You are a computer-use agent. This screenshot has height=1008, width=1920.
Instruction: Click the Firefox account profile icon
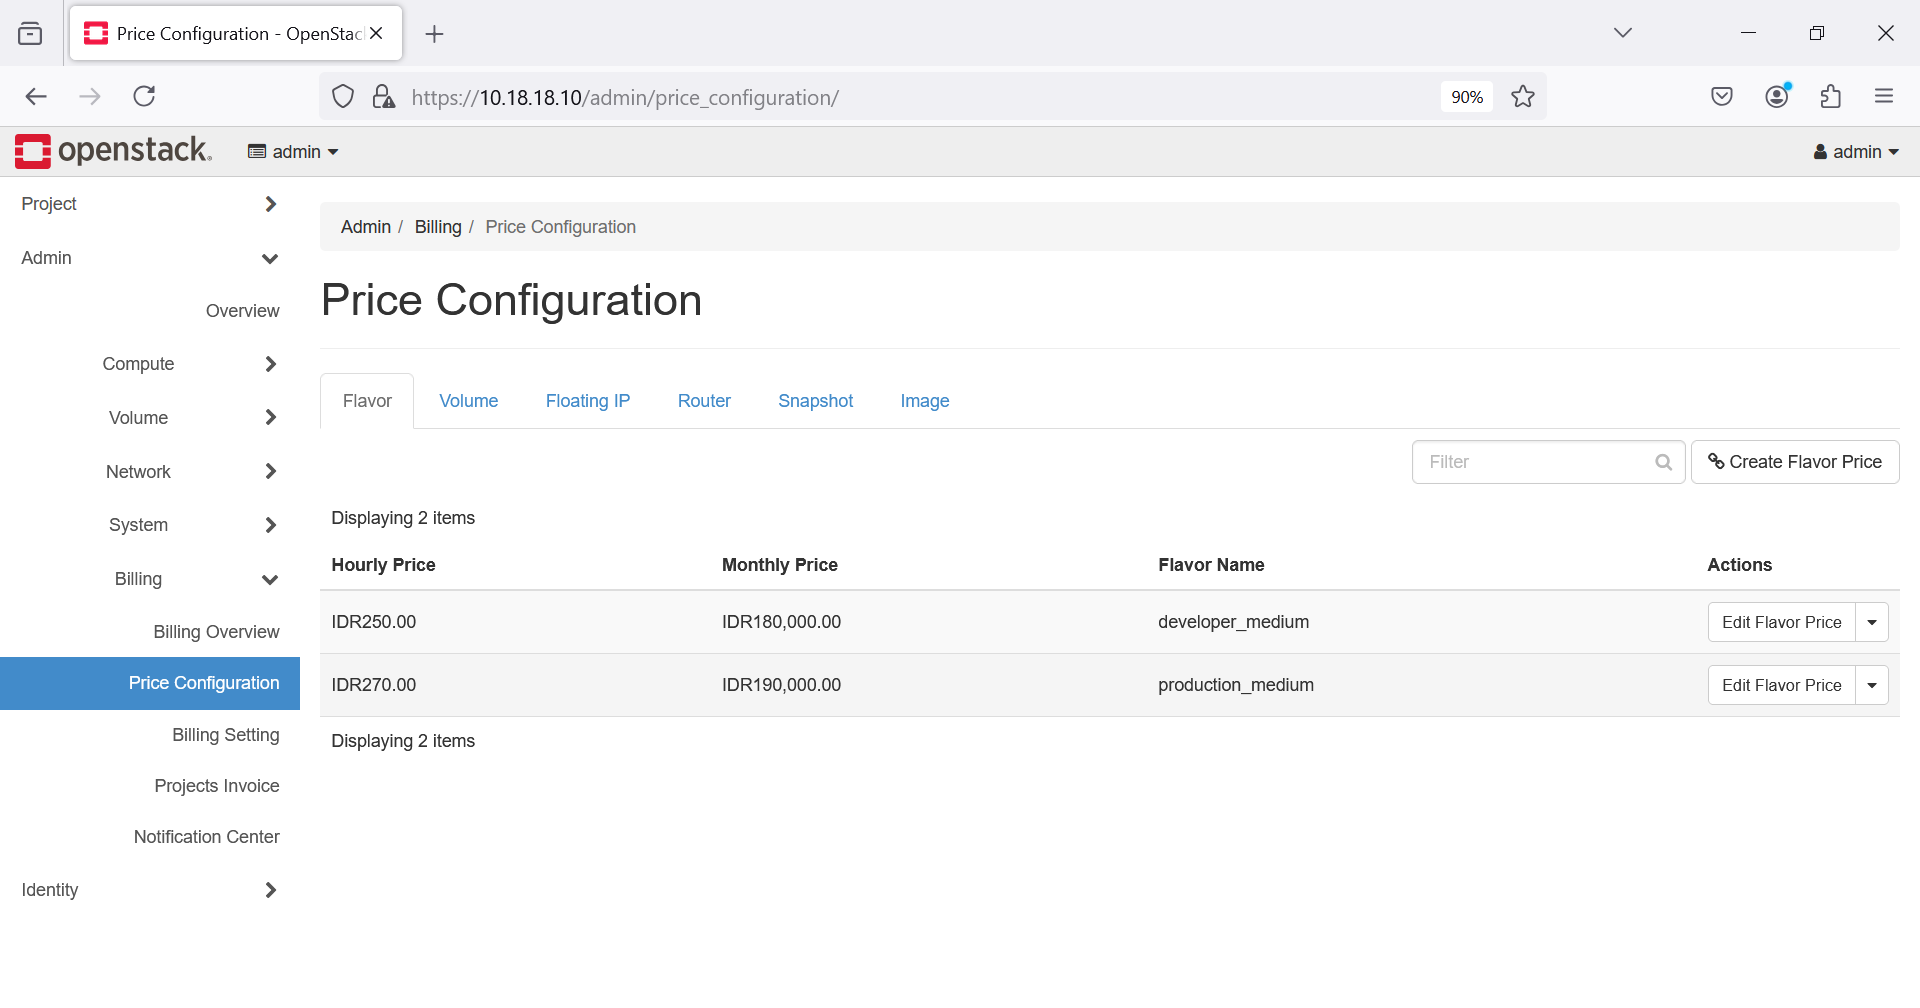[x=1777, y=97]
